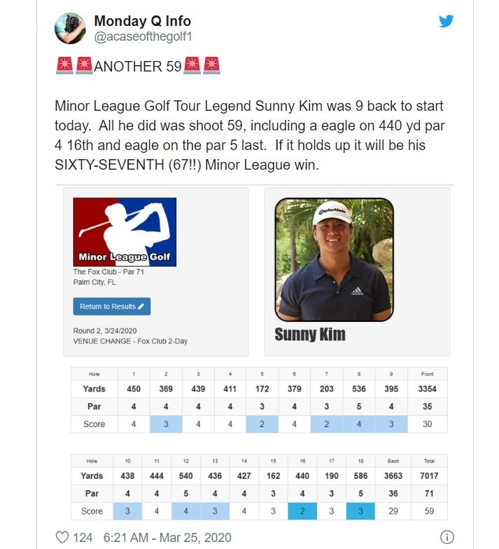Select hole 18 eagle score cell

pyautogui.click(x=360, y=511)
